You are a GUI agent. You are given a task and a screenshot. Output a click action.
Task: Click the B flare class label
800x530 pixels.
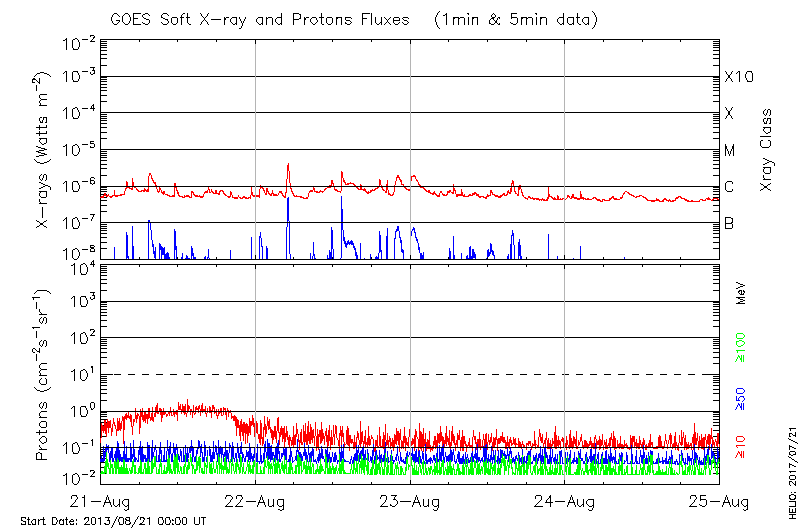(x=729, y=224)
